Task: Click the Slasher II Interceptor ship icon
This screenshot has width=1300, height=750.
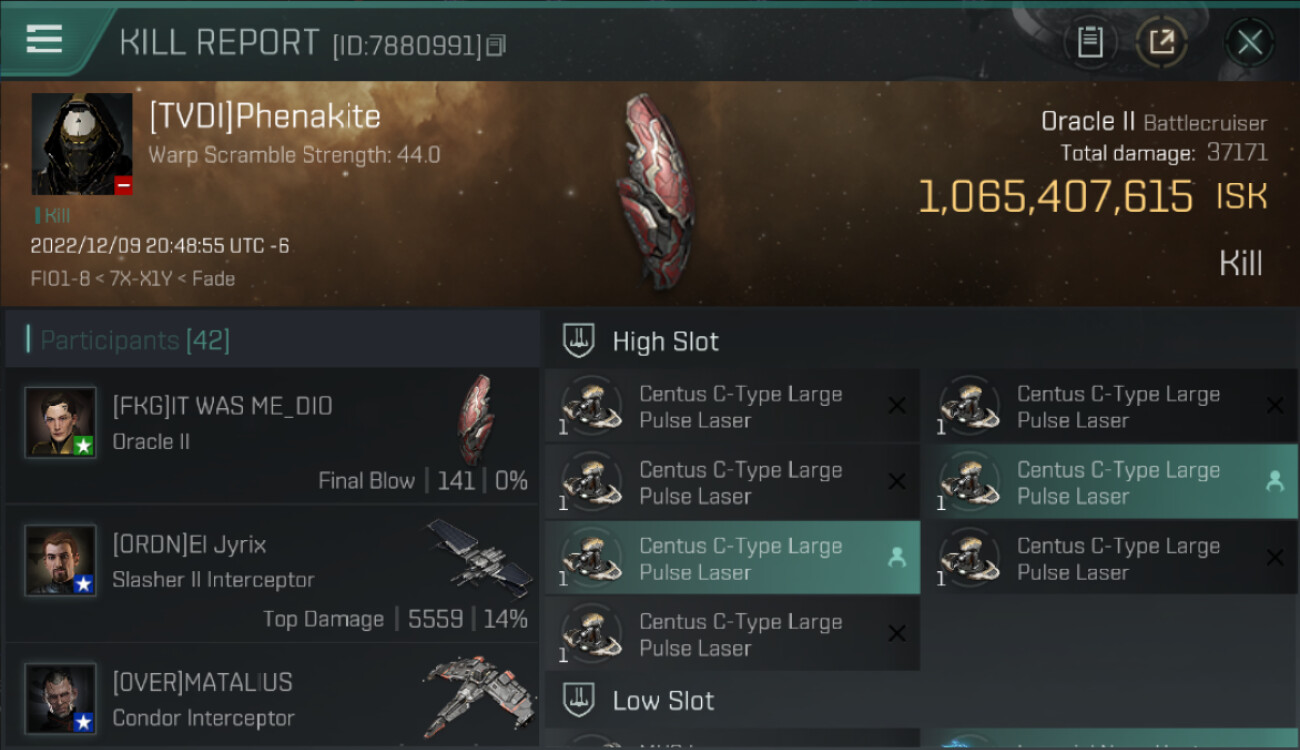Action: point(479,558)
